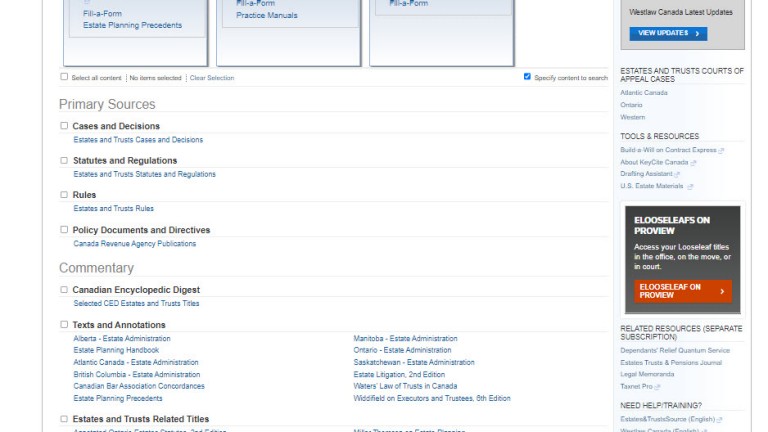This screenshot has width=768, height=432.
Task: Click external-link icon beside Build-a-Will
Action: [x=721, y=151]
